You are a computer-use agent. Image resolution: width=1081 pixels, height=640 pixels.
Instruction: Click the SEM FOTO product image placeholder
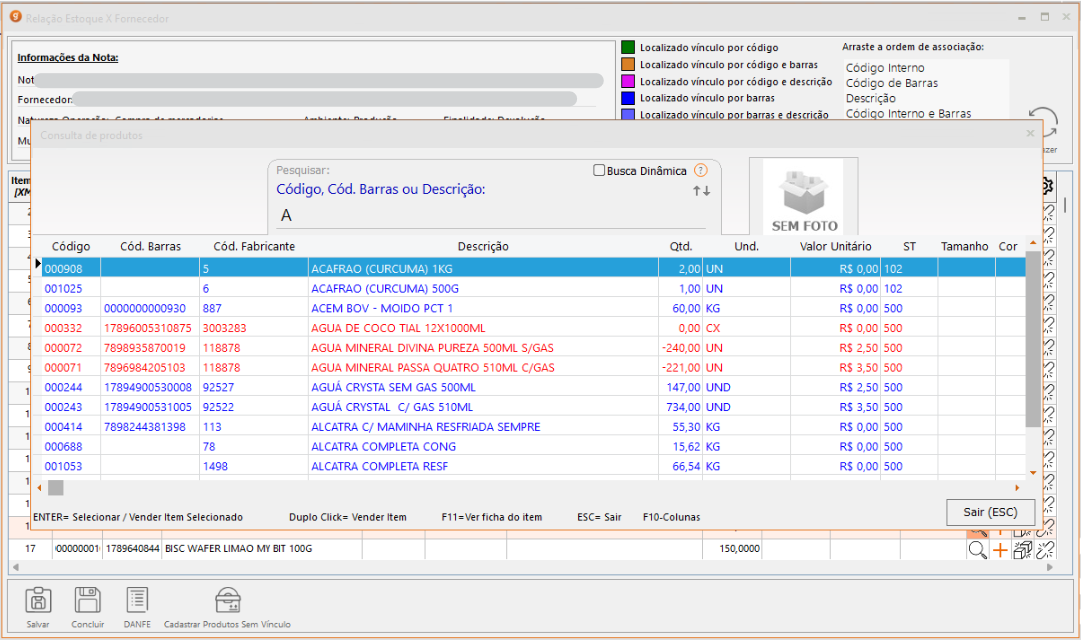point(804,197)
